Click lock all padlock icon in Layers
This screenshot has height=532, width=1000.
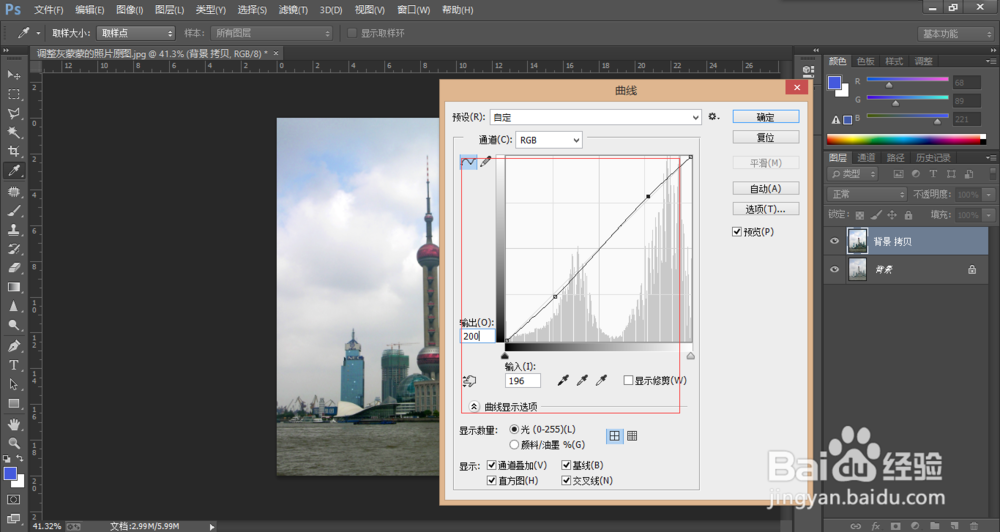click(x=908, y=215)
